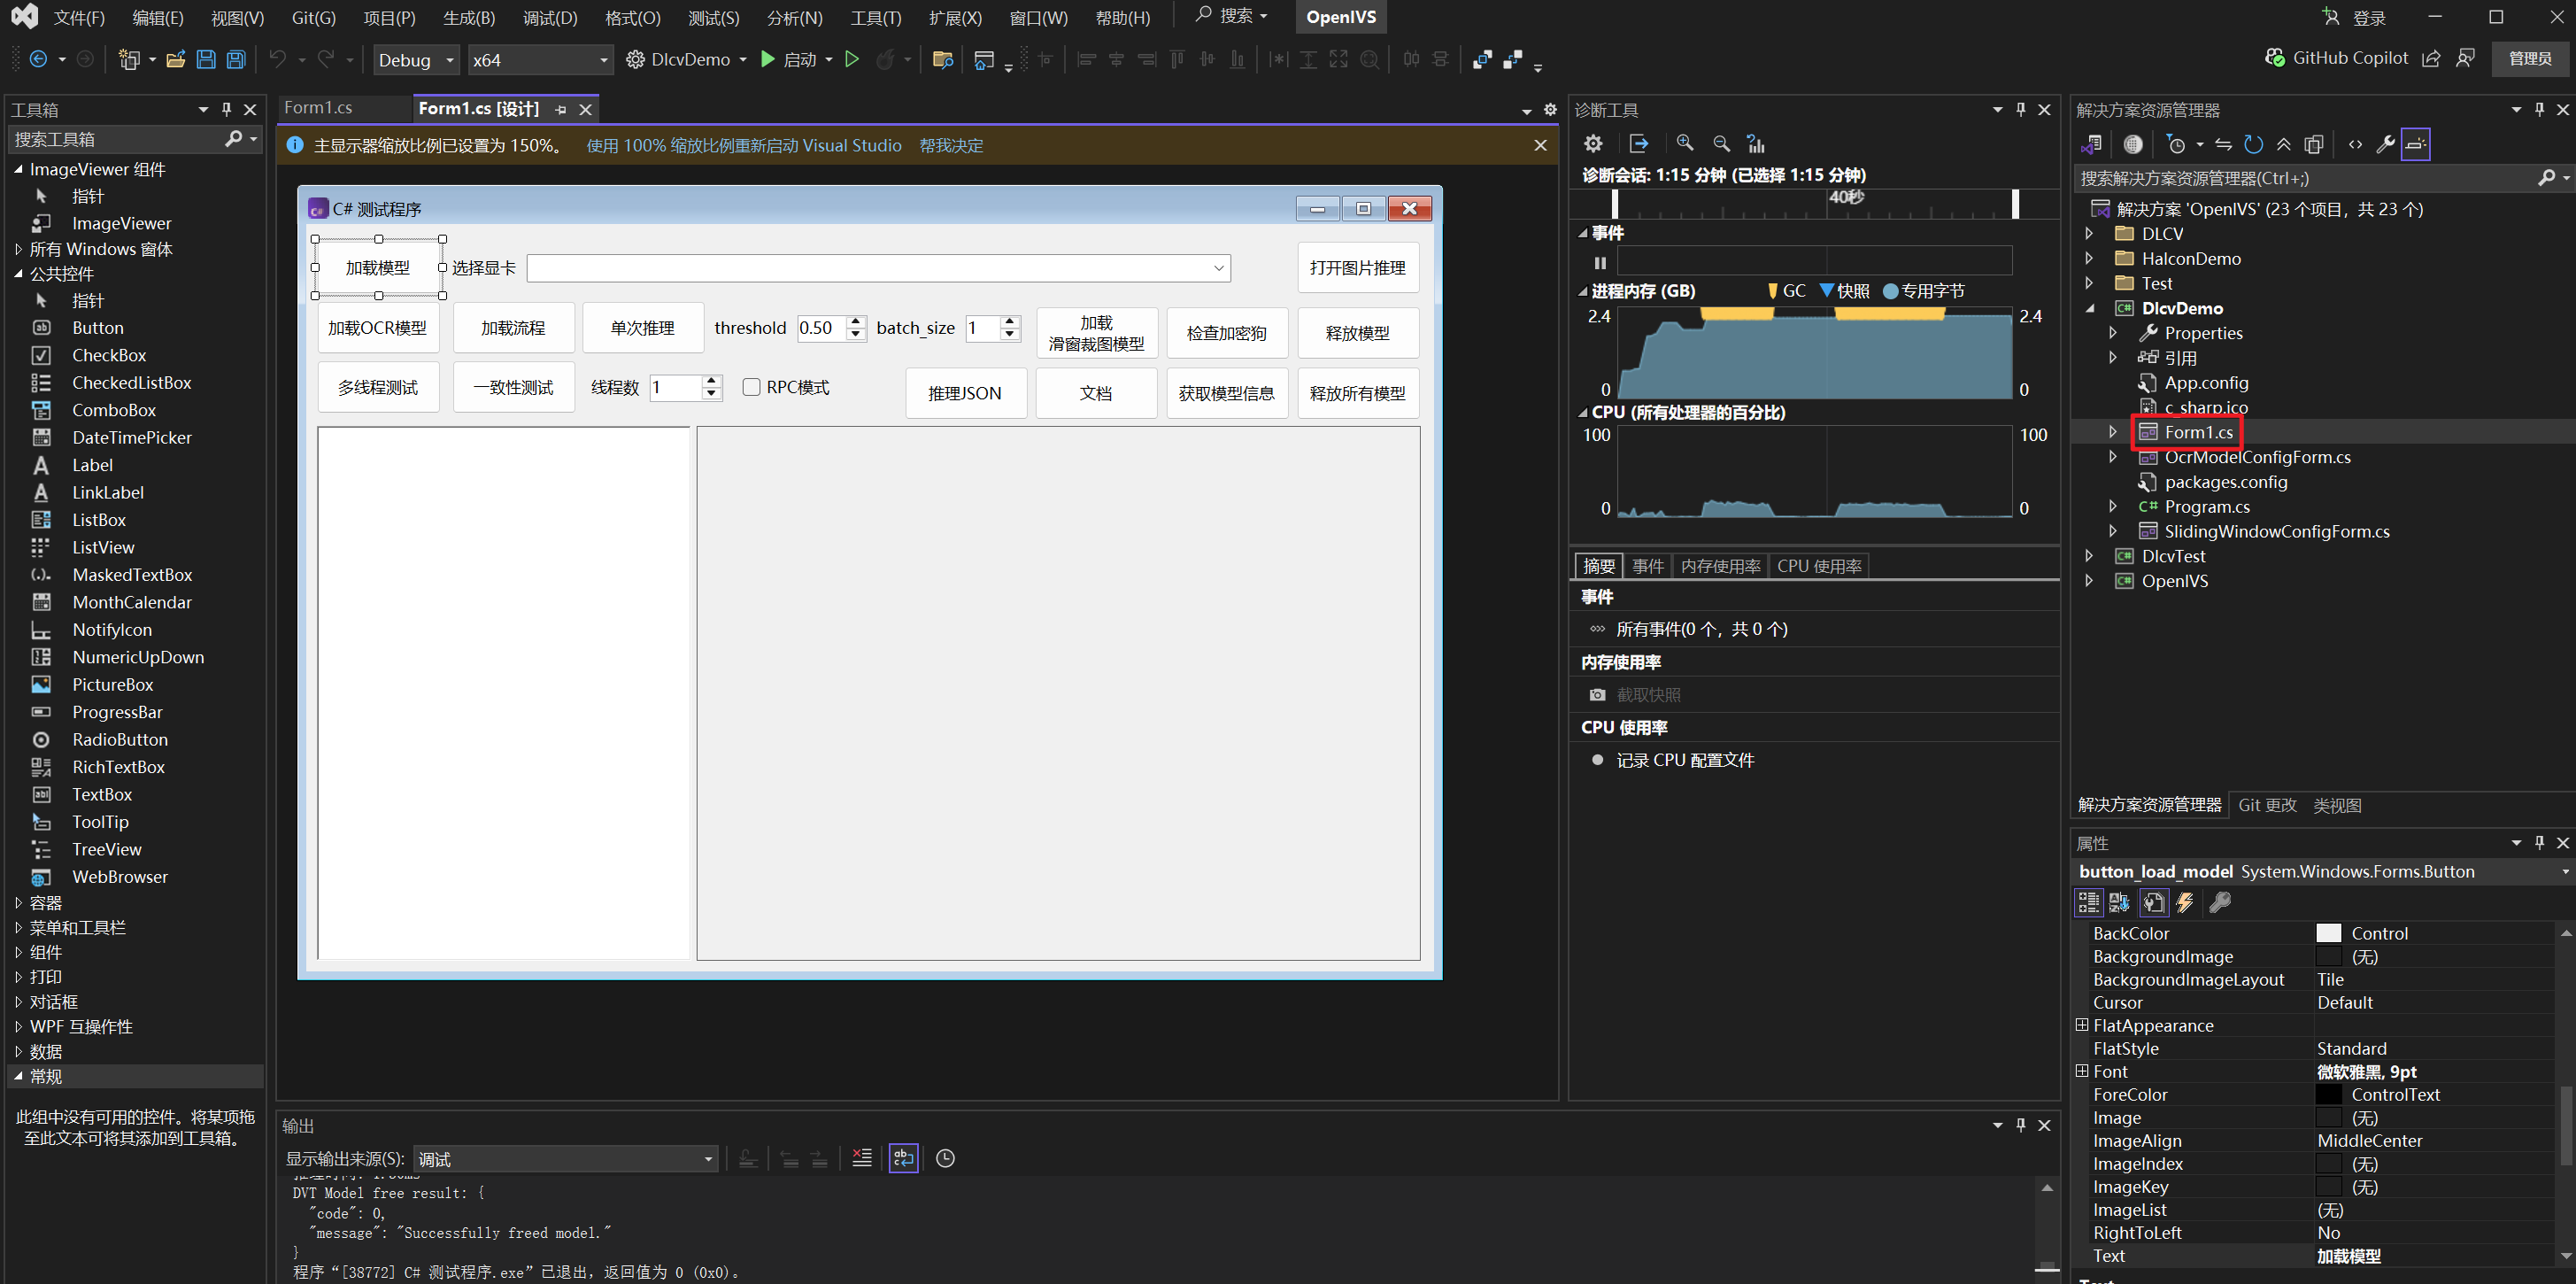Screen dimensions: 2576x1284
Task: Click the Events lightning icon in Properties
Action: point(2185,903)
